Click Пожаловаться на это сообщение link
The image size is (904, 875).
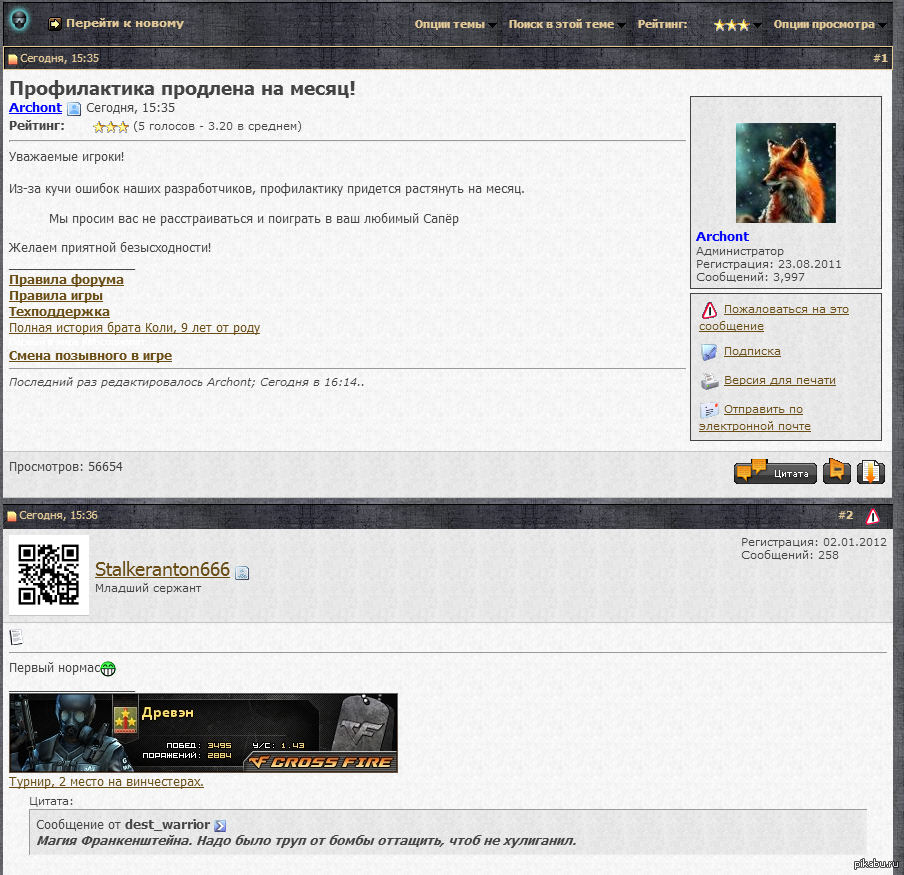786,310
